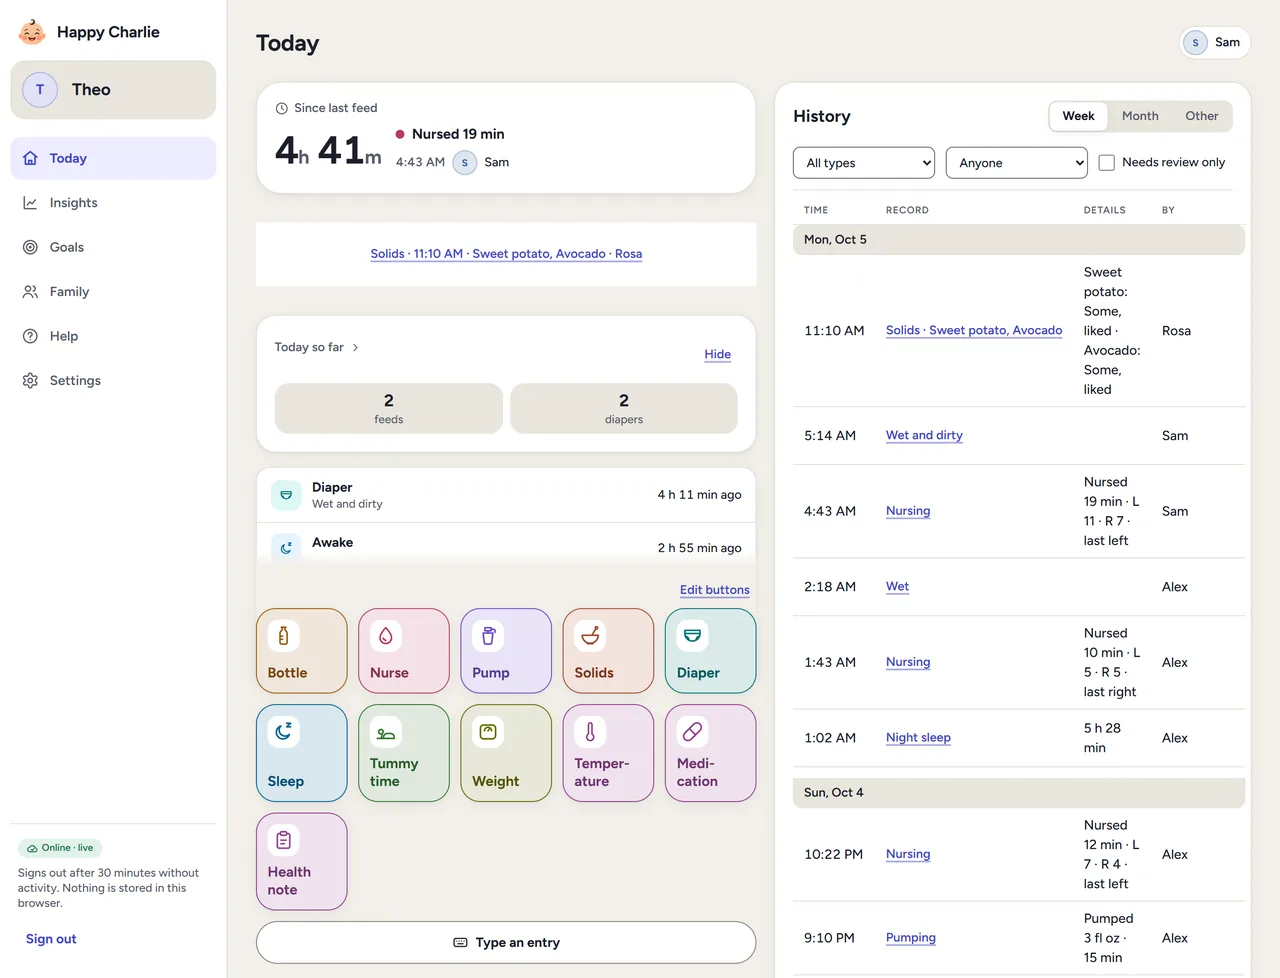
Task: Switch history to Month tab
Action: 1140,116
